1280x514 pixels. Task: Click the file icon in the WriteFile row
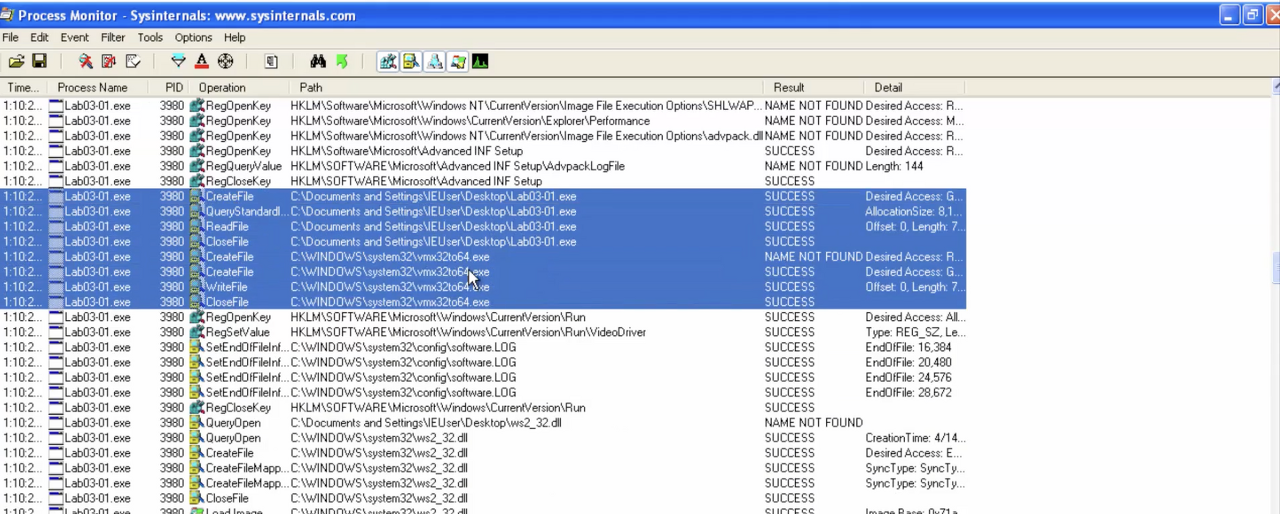point(197,287)
